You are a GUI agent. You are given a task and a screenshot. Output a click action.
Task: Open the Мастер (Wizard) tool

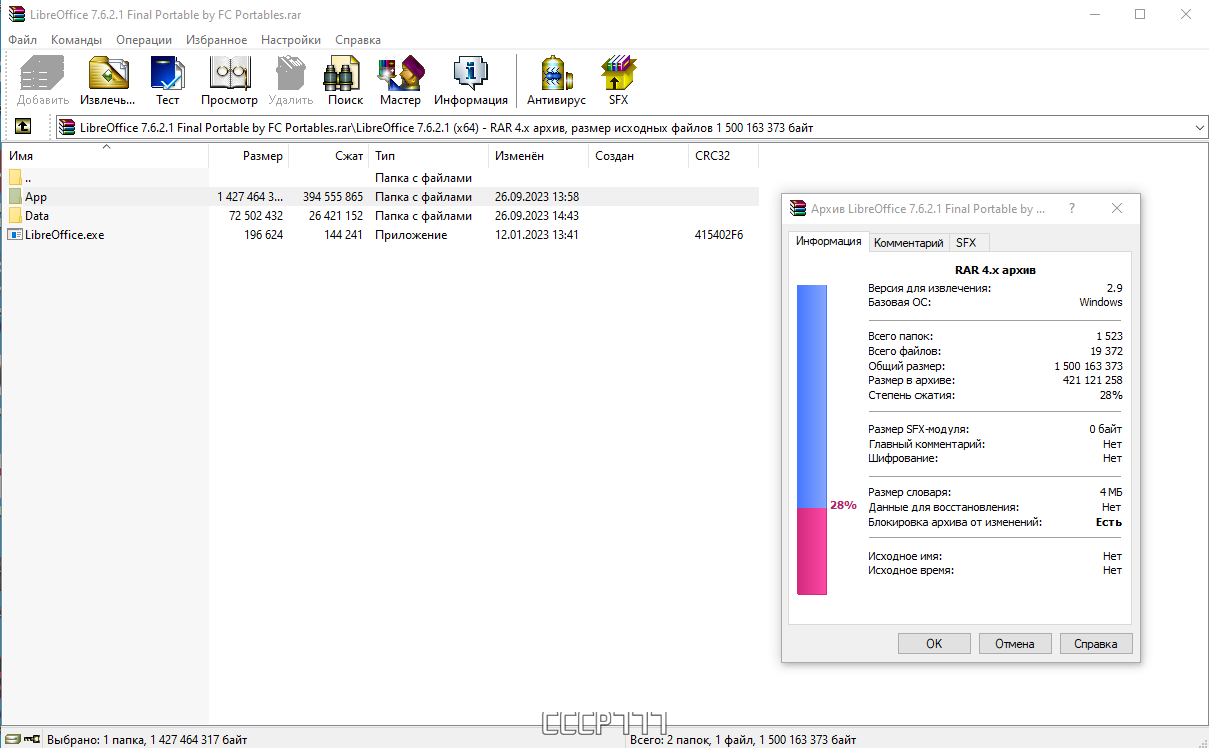pos(400,80)
